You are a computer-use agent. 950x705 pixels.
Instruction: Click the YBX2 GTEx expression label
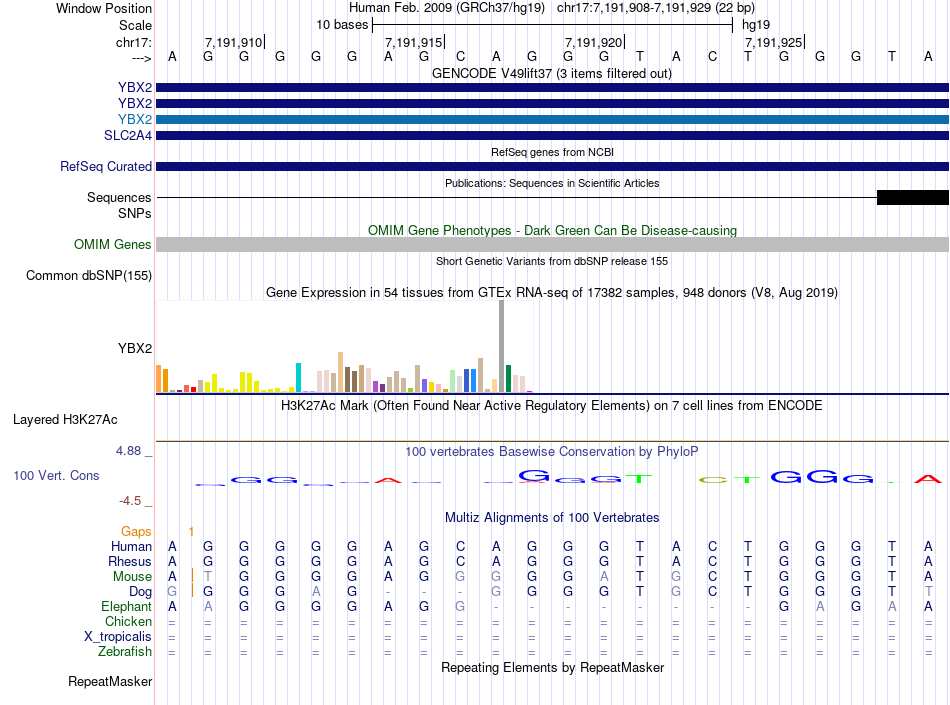click(135, 348)
